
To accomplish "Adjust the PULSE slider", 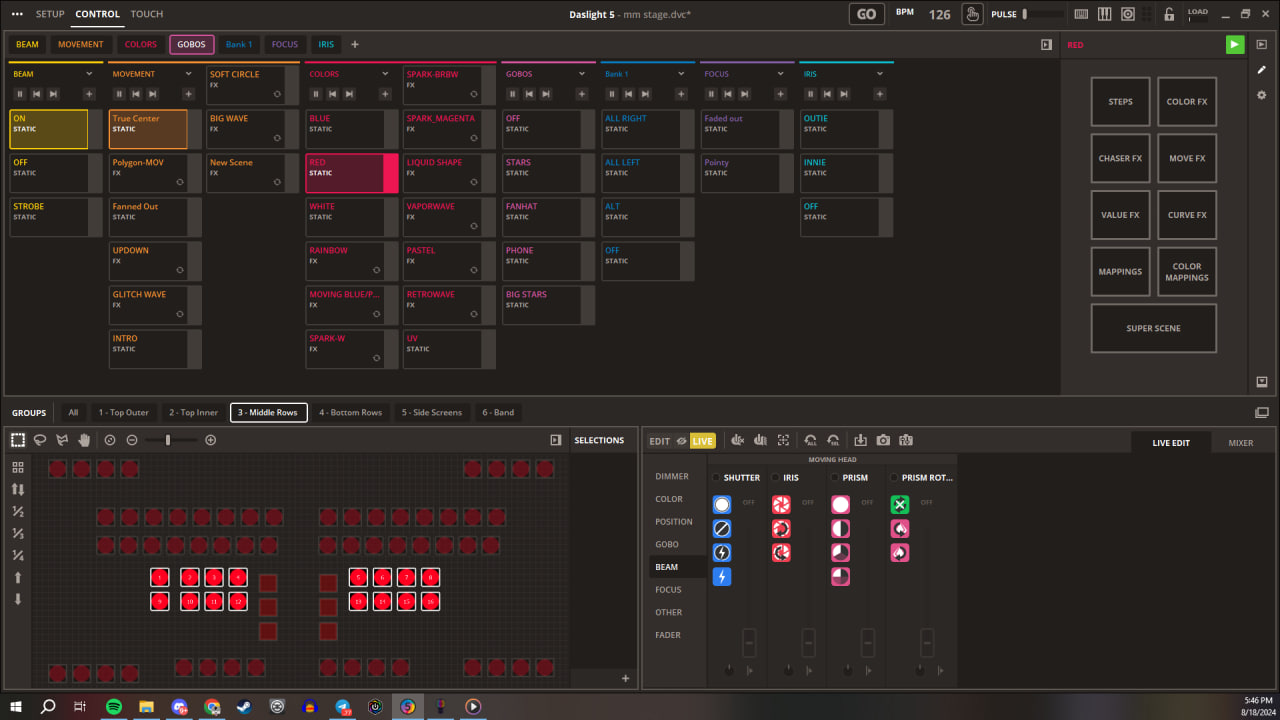I will point(1042,14).
